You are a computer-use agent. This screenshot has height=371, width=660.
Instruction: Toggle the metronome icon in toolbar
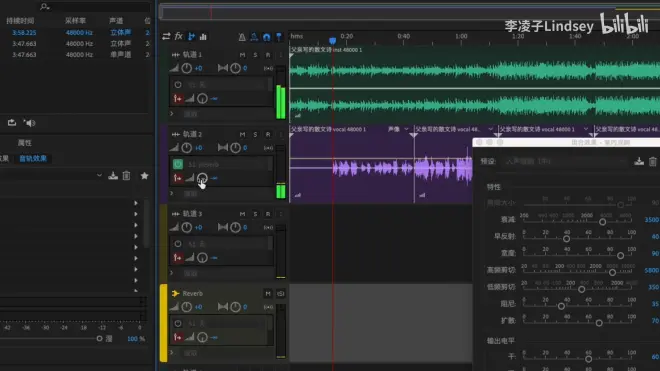click(242, 37)
